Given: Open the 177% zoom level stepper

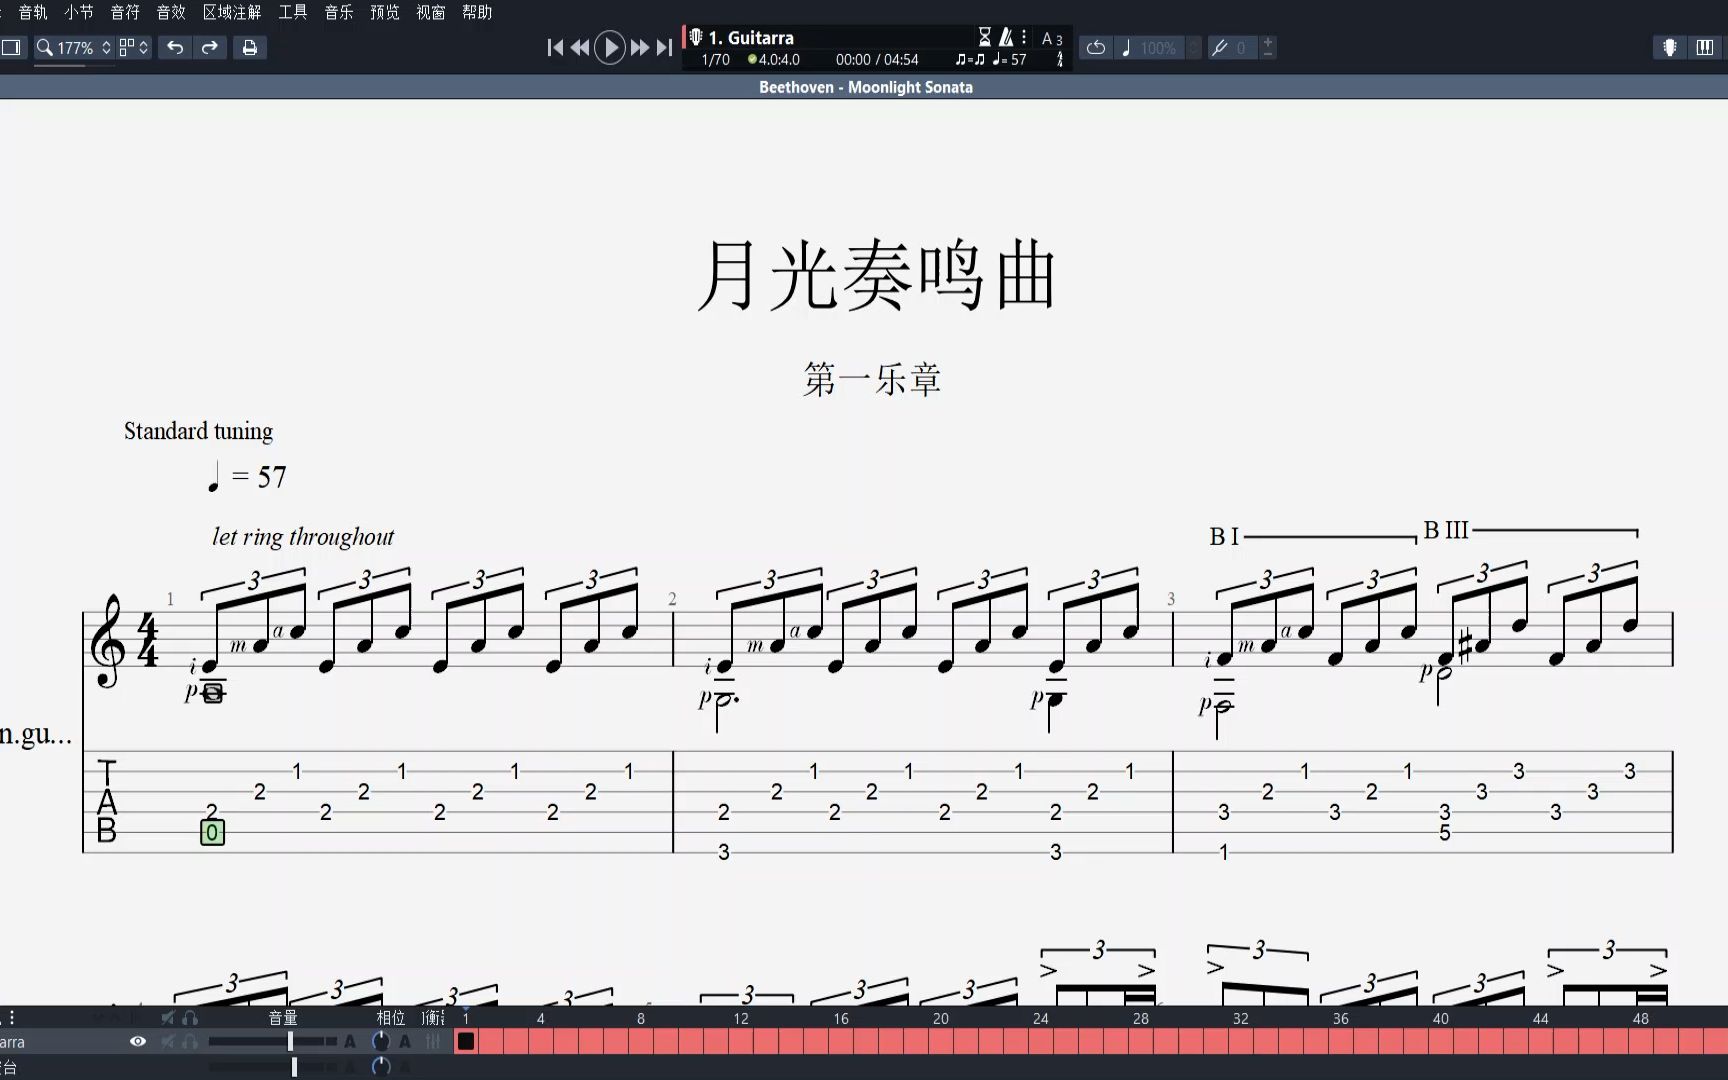Looking at the screenshot, I should click(106, 47).
